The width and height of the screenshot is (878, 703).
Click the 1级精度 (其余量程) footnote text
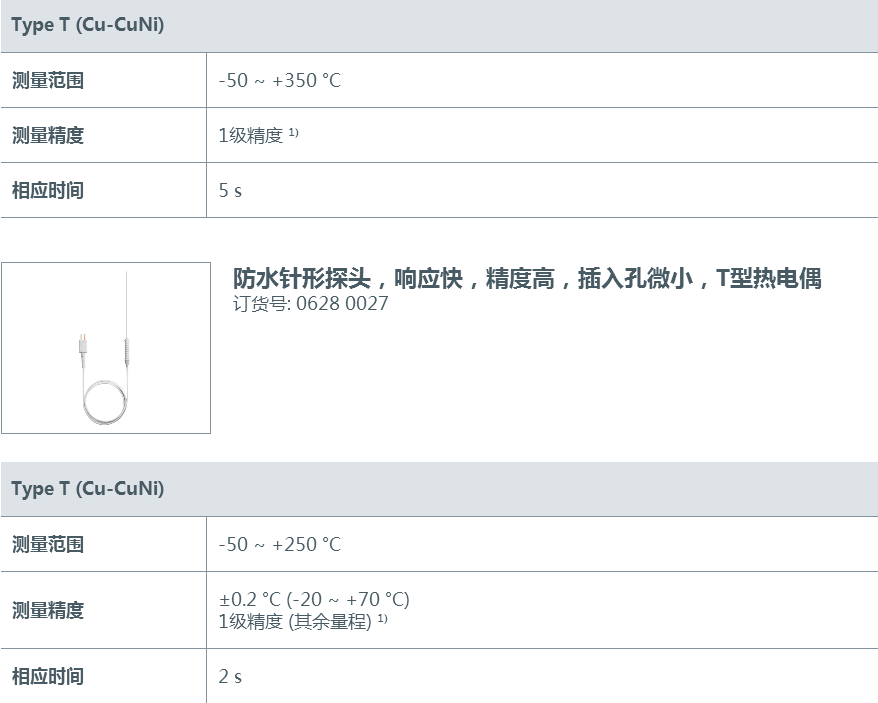tap(302, 621)
